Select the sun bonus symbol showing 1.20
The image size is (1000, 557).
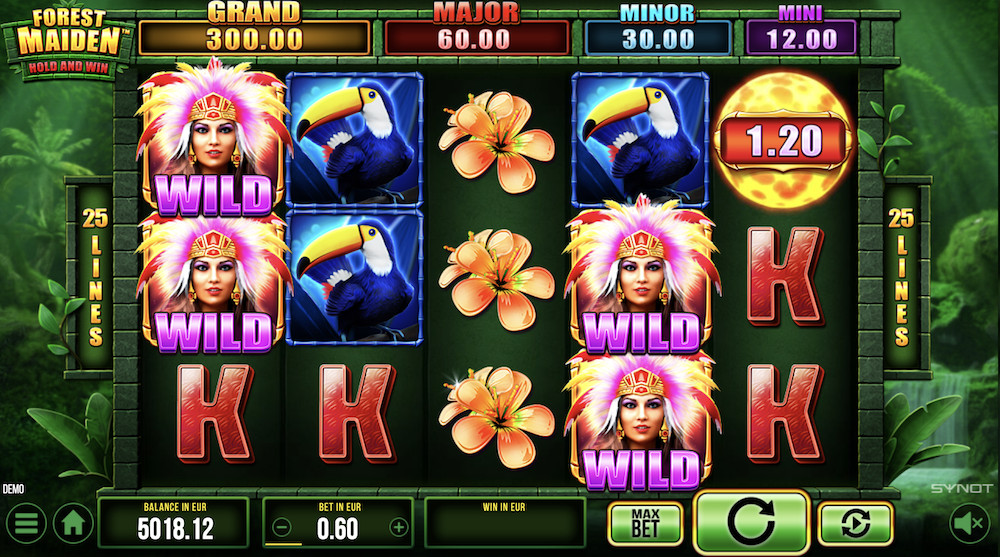[784, 138]
